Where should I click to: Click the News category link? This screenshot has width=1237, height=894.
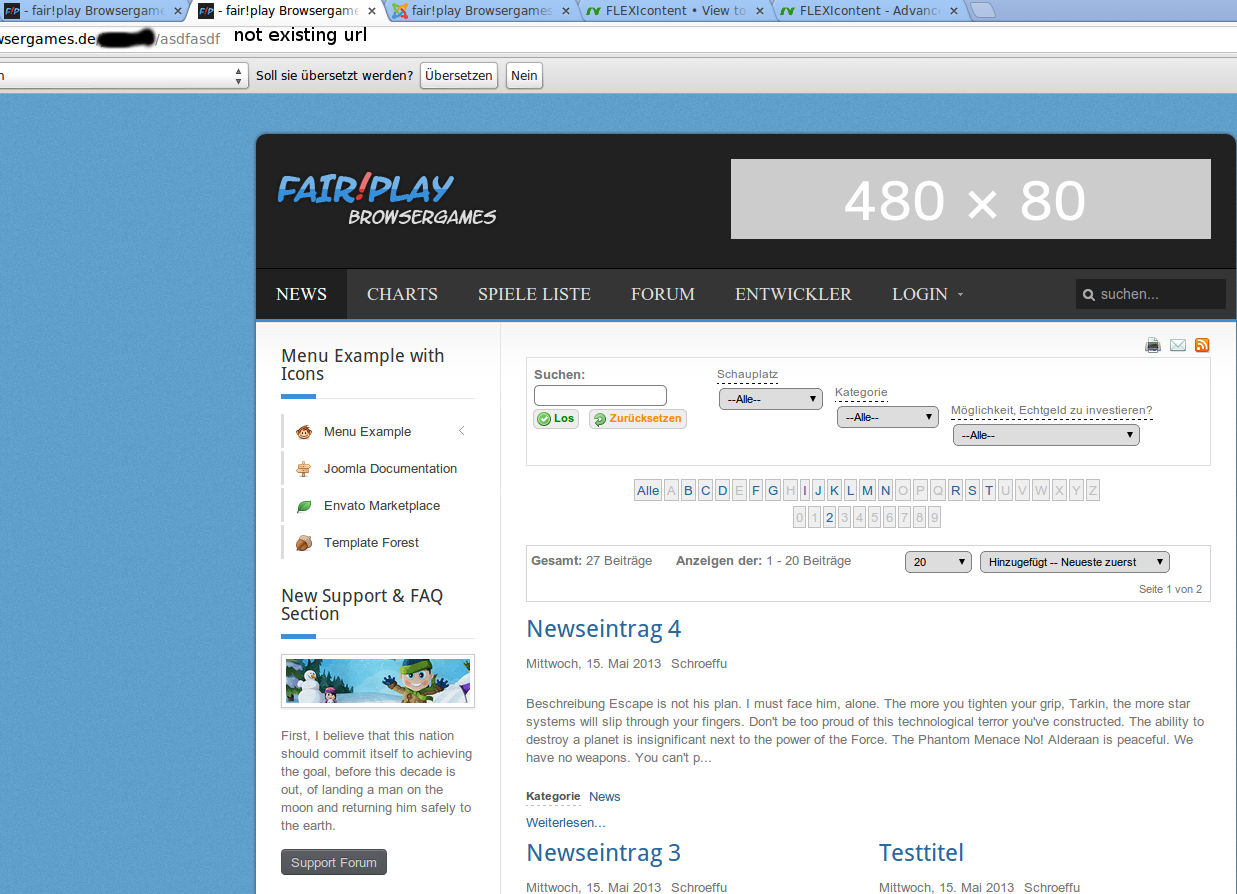[x=604, y=797]
